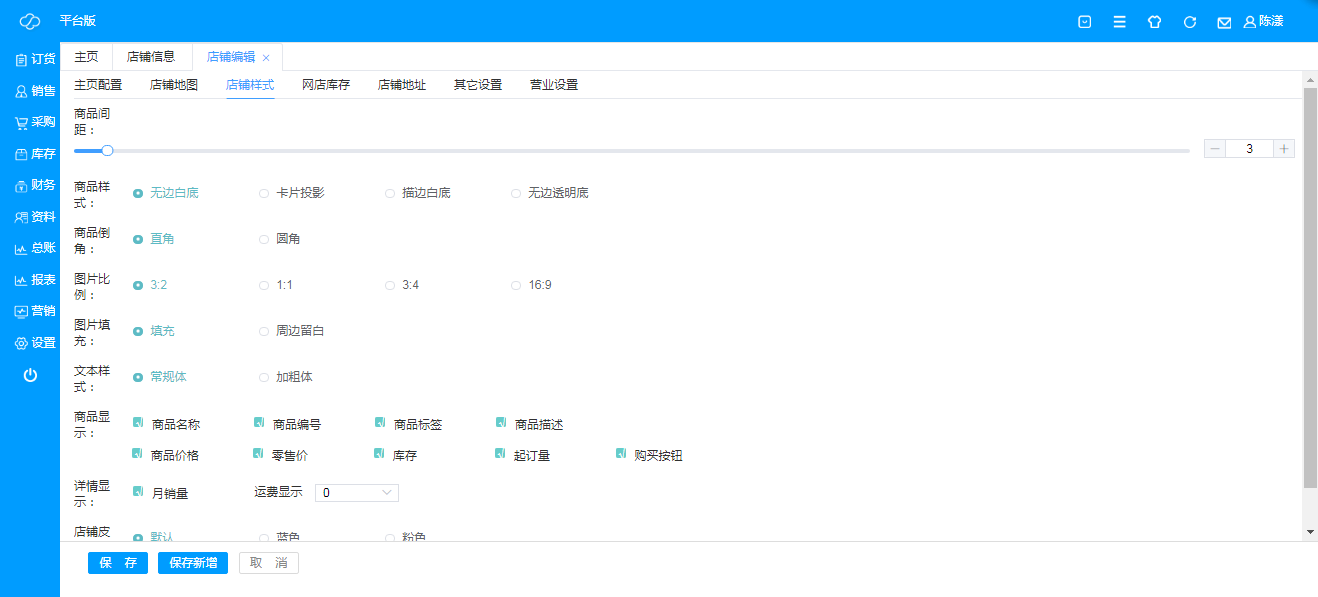1318x597 pixels.
Task: Open the 销售 sidebar module
Action: 35,91
